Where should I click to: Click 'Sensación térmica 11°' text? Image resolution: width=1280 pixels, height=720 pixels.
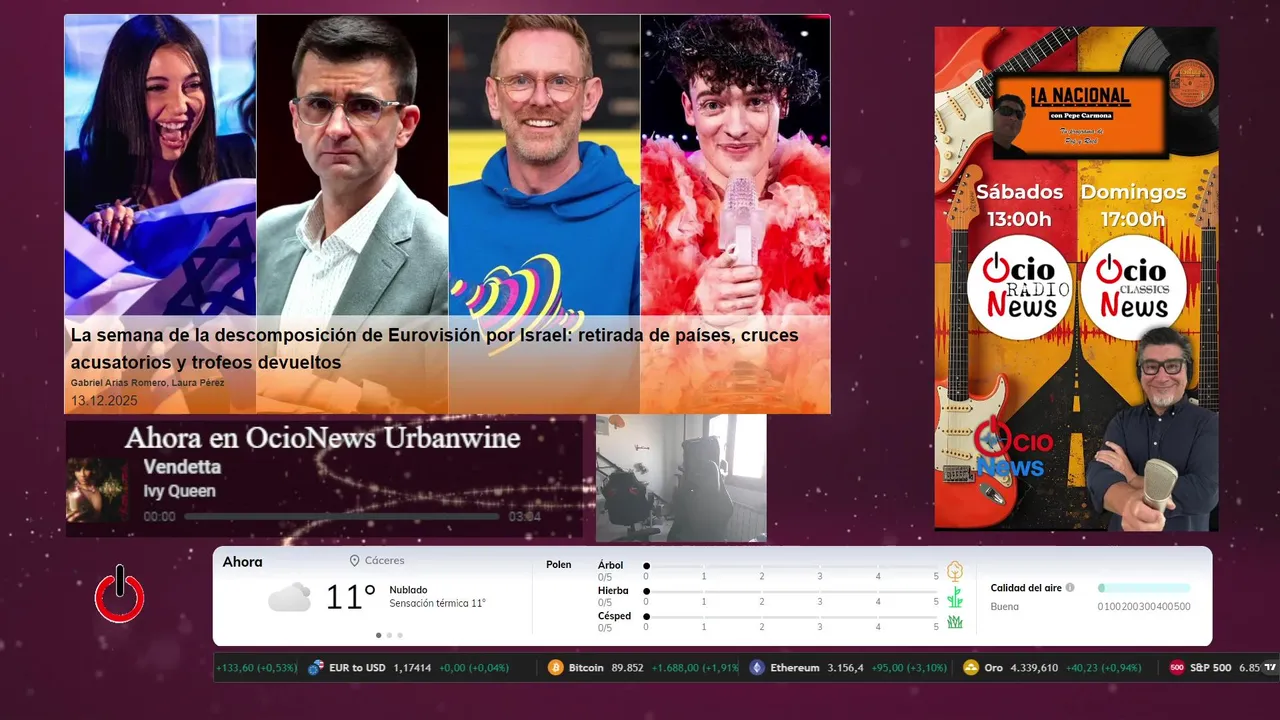437,604
